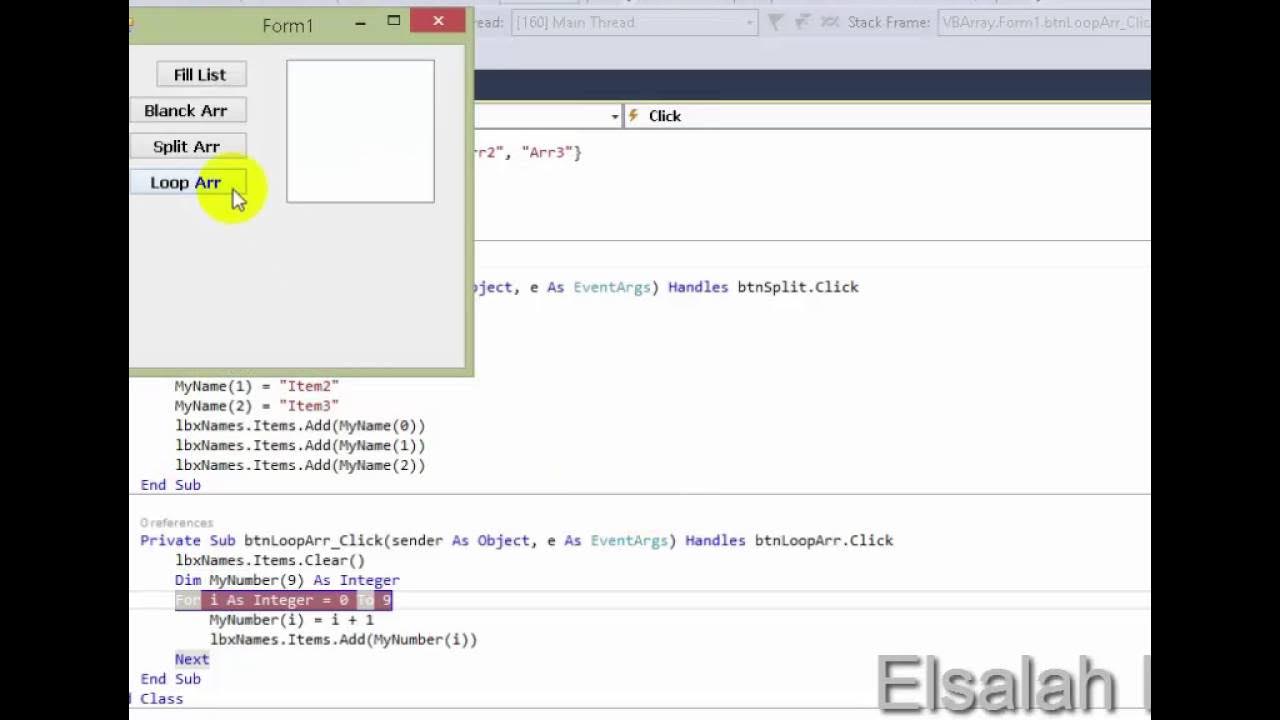Click the 'lbxNames.Items.Clear()' line
1280x720 pixels.
270,560
